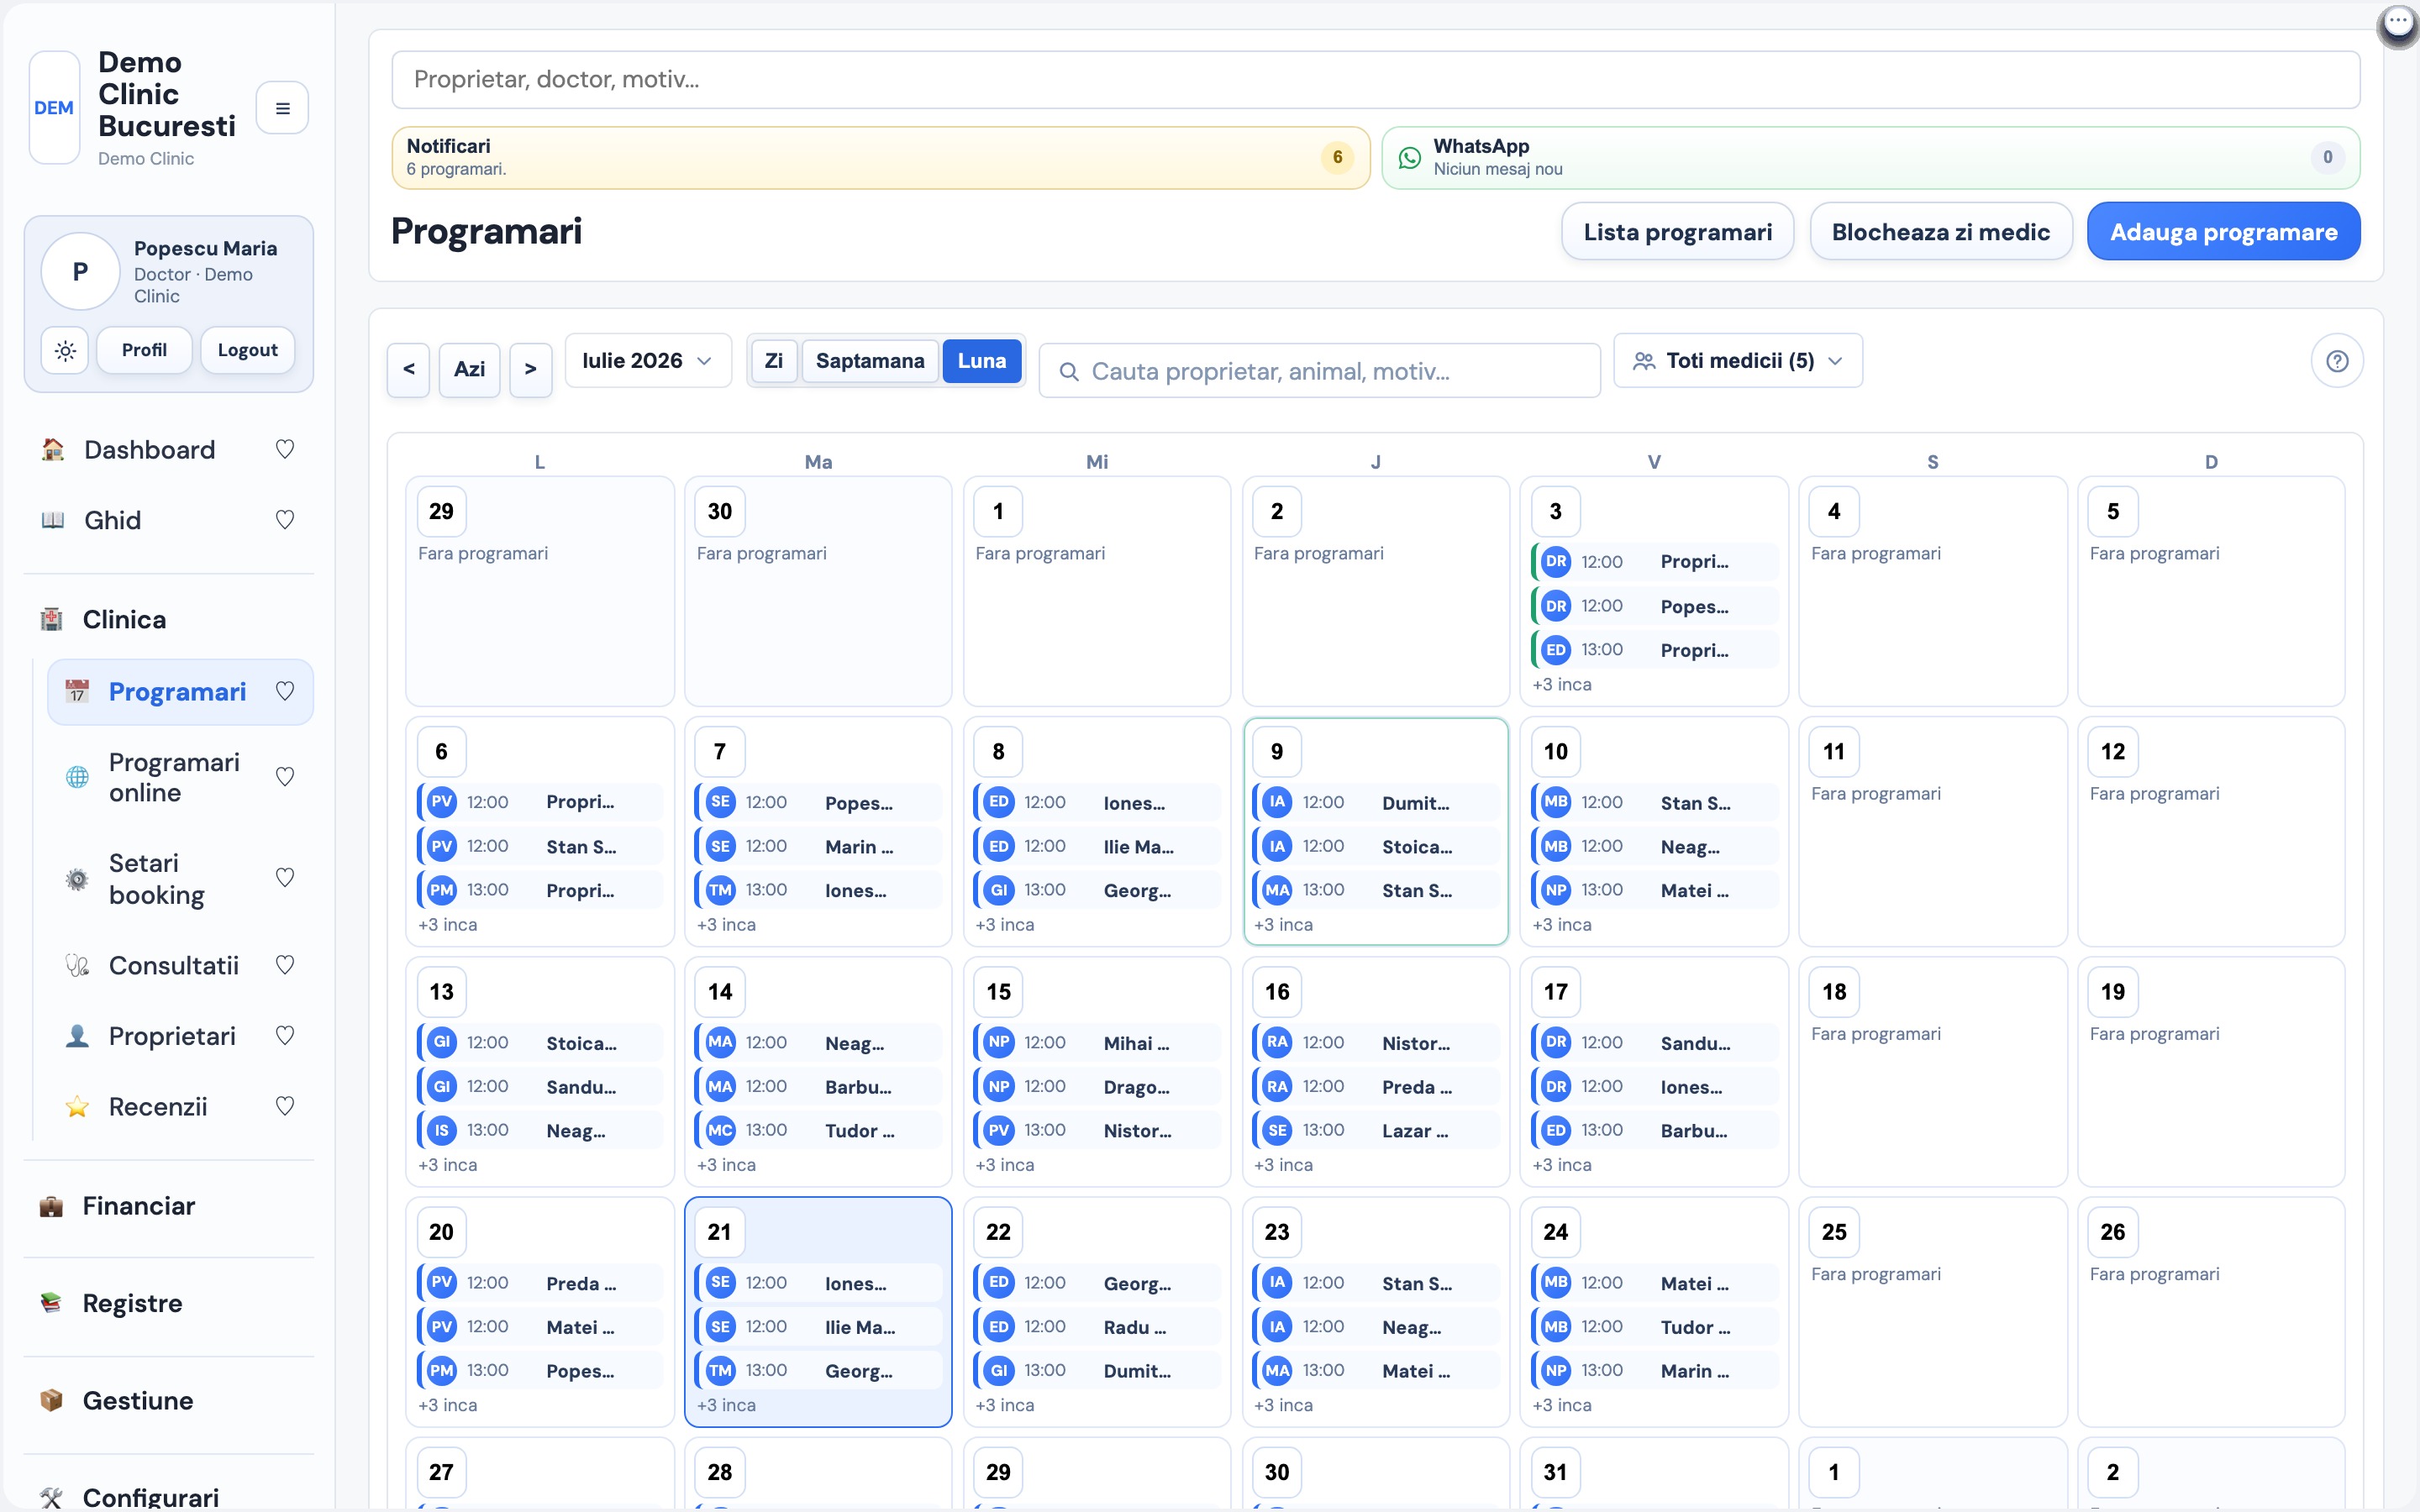Expand +3 inca on July 15
This screenshot has height=1512, width=2420.
(1005, 1165)
